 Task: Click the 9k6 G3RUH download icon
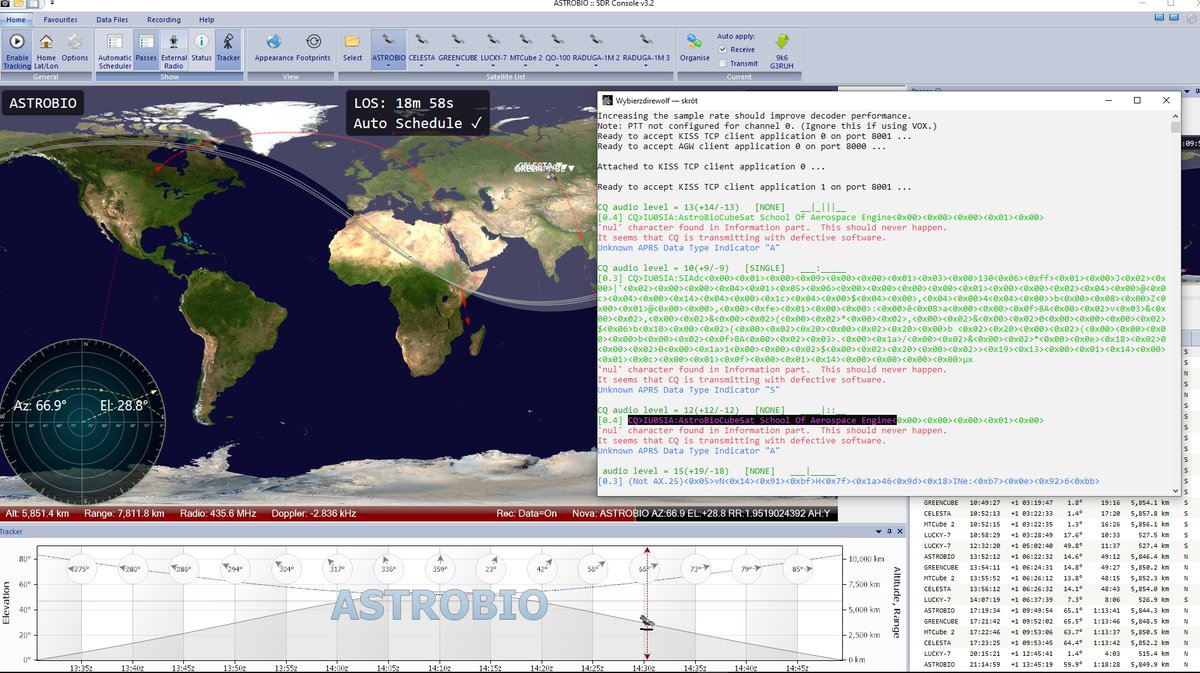pos(782,41)
